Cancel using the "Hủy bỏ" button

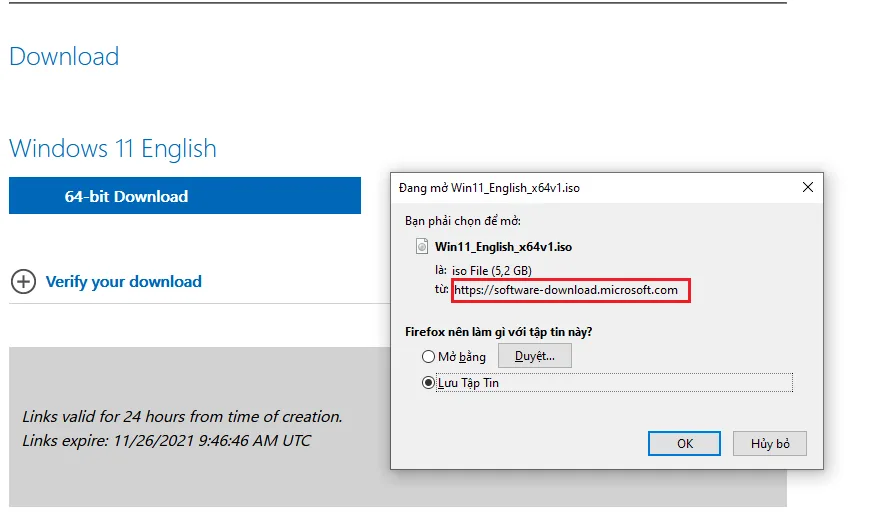[x=770, y=443]
